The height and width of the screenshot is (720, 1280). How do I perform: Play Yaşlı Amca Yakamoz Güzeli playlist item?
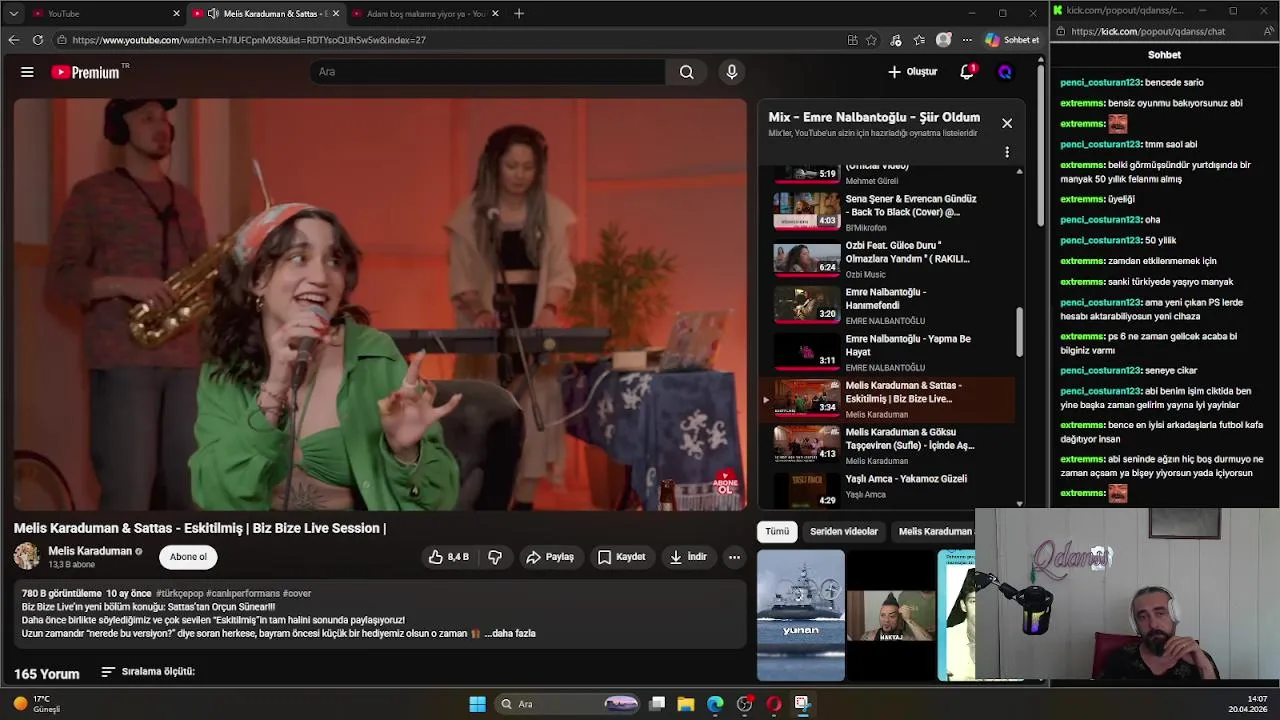[888, 489]
